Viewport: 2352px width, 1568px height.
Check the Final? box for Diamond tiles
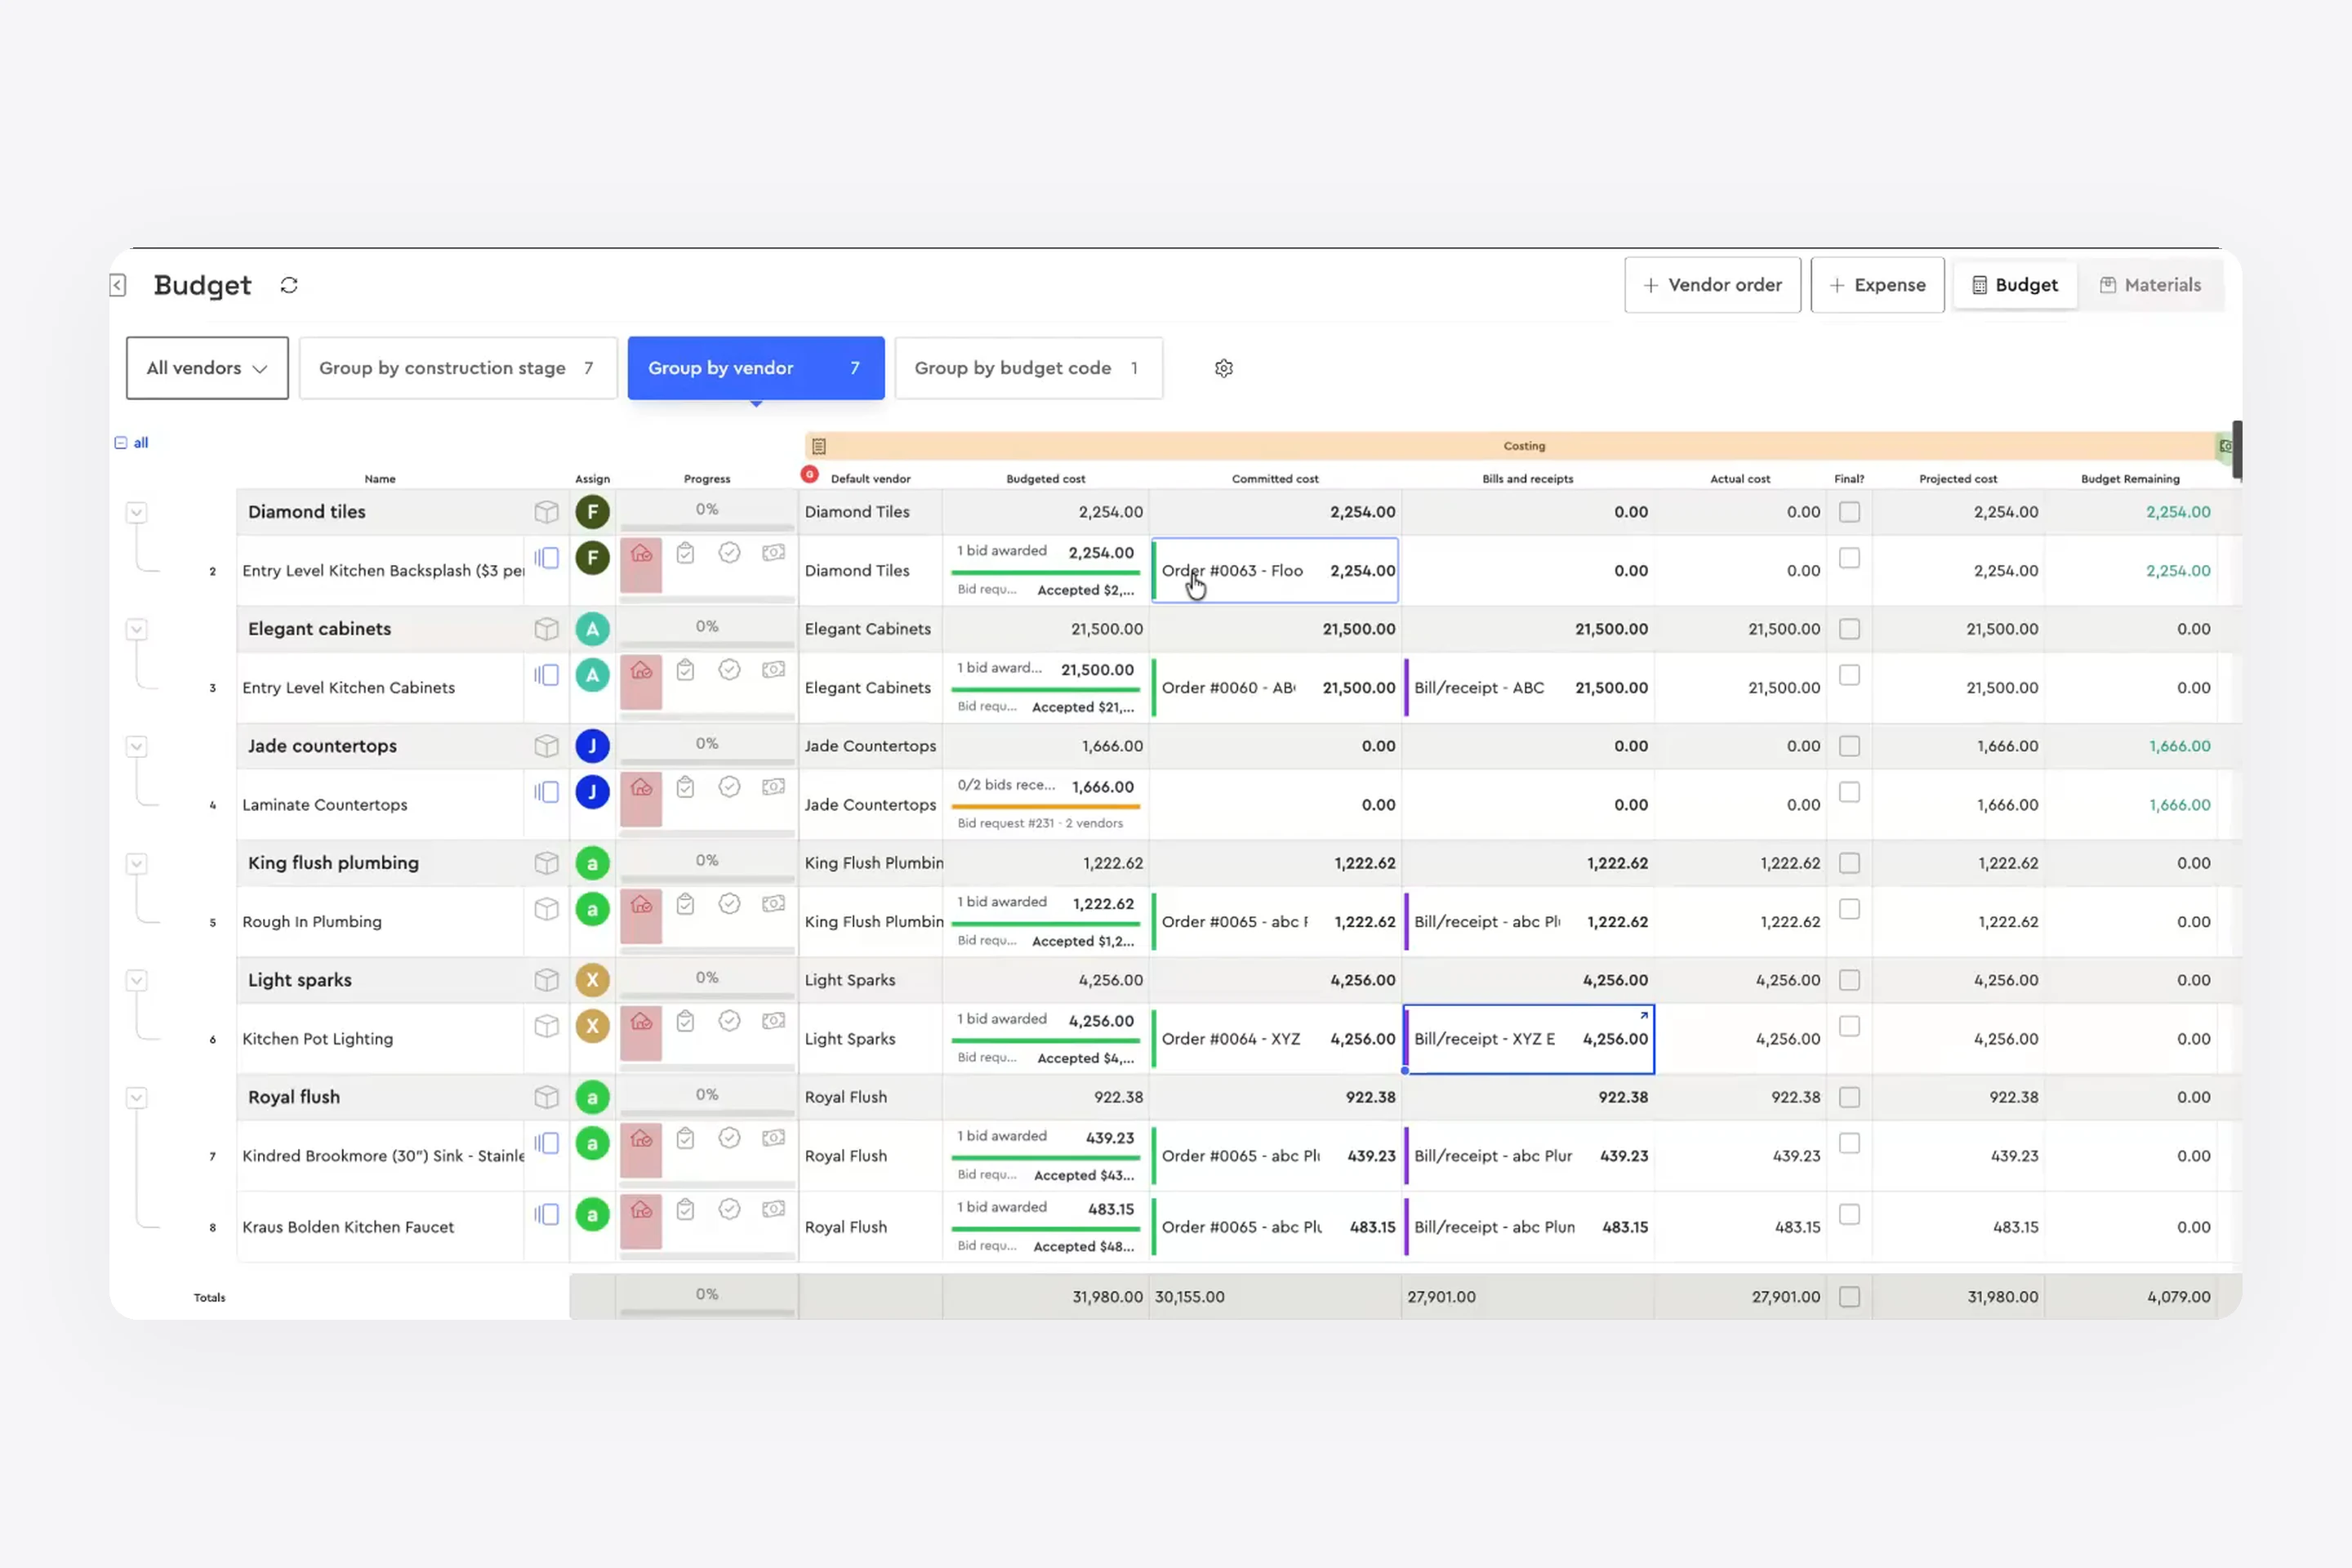(1849, 512)
